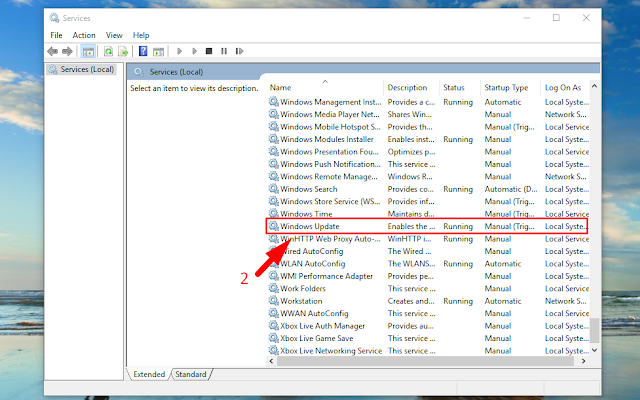640x400 pixels.
Task: Toggle the Show/Hide Console Tree icon
Action: click(88, 51)
